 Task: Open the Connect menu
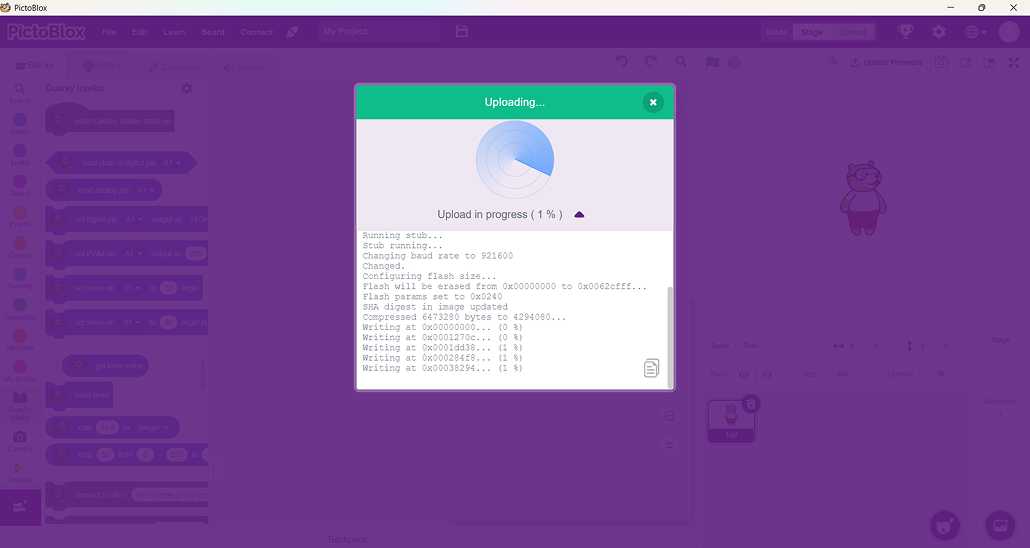(257, 32)
